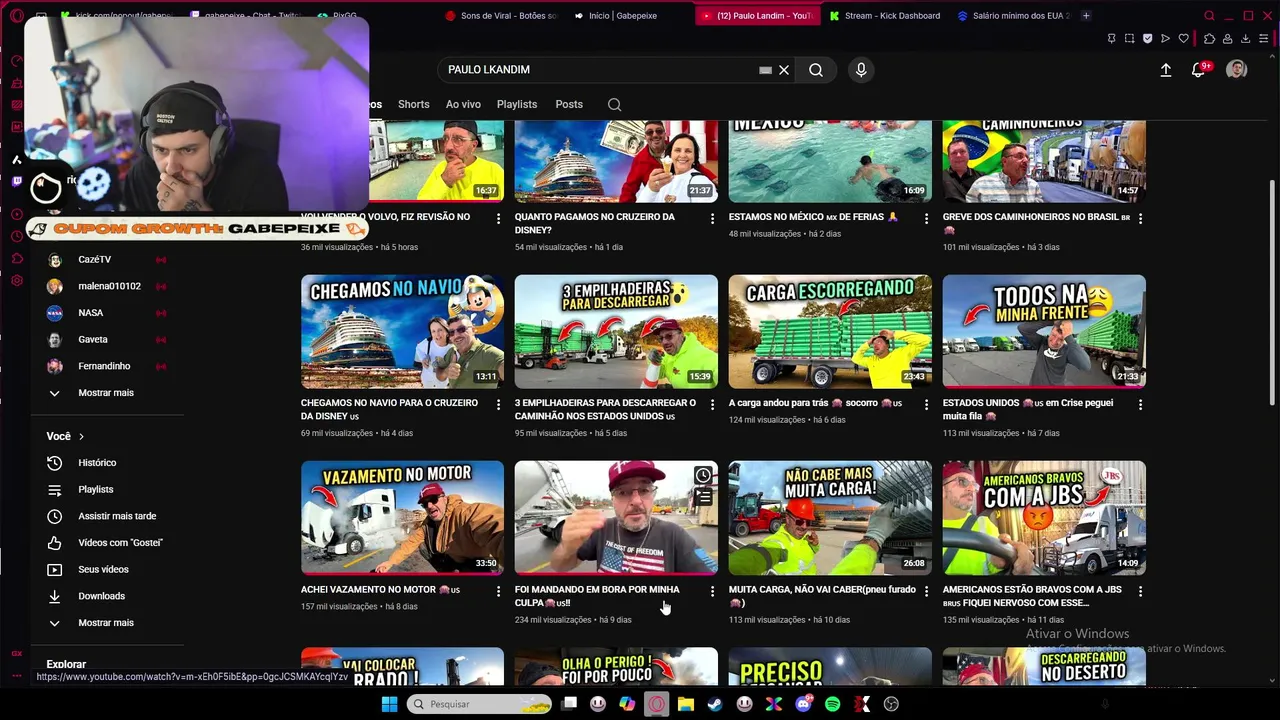
Task: Open Opera search tabs magnifier icon
Action: pyautogui.click(x=1209, y=16)
